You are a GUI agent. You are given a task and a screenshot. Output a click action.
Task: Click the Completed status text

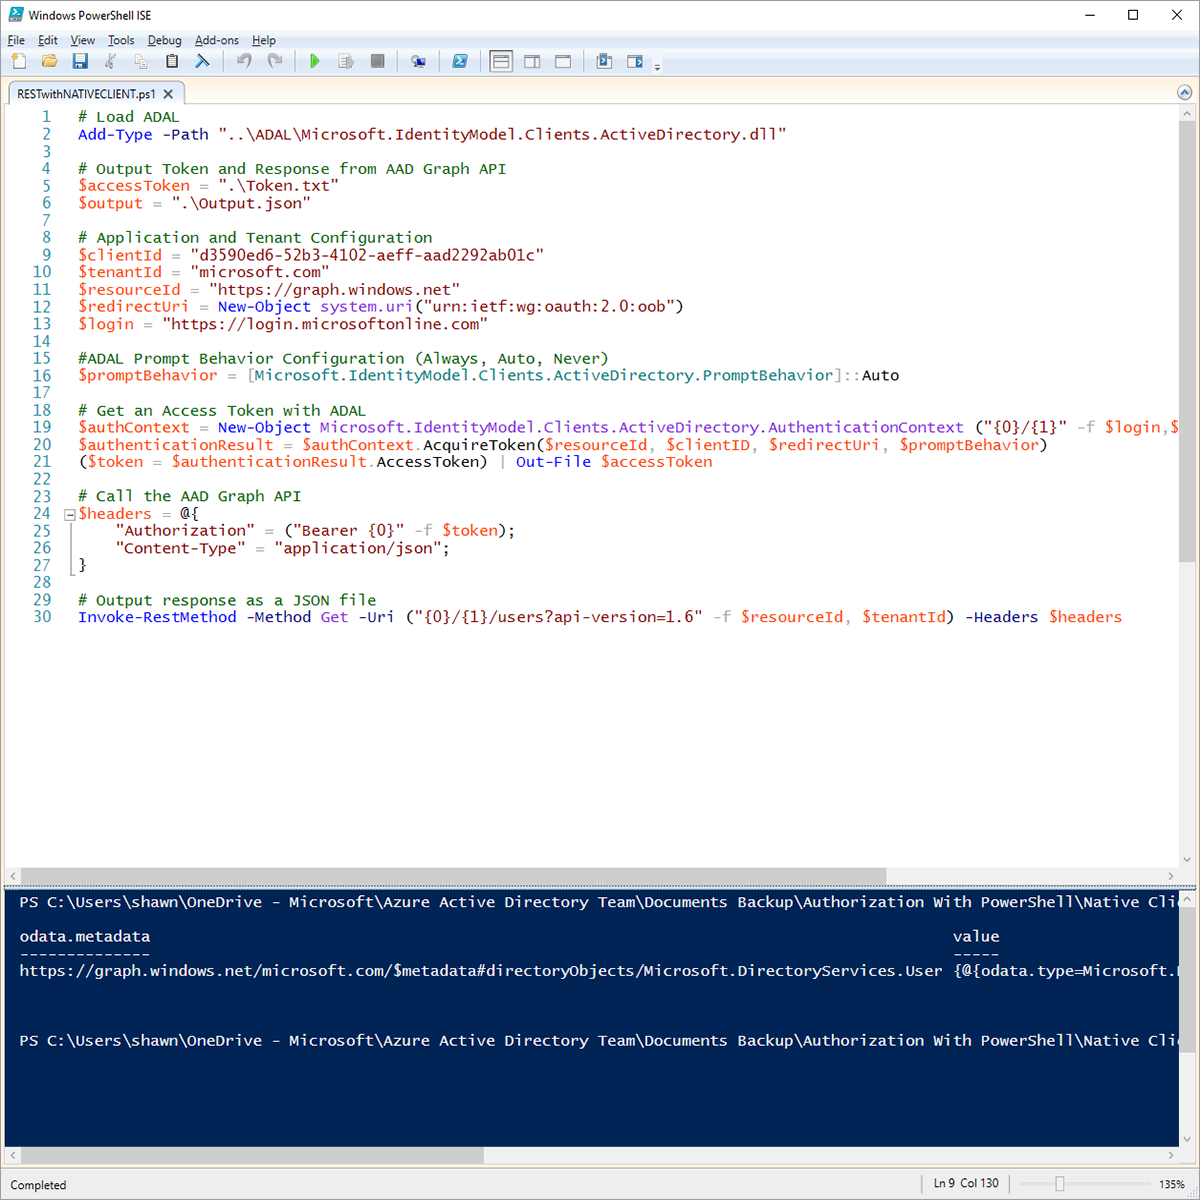point(38,1185)
